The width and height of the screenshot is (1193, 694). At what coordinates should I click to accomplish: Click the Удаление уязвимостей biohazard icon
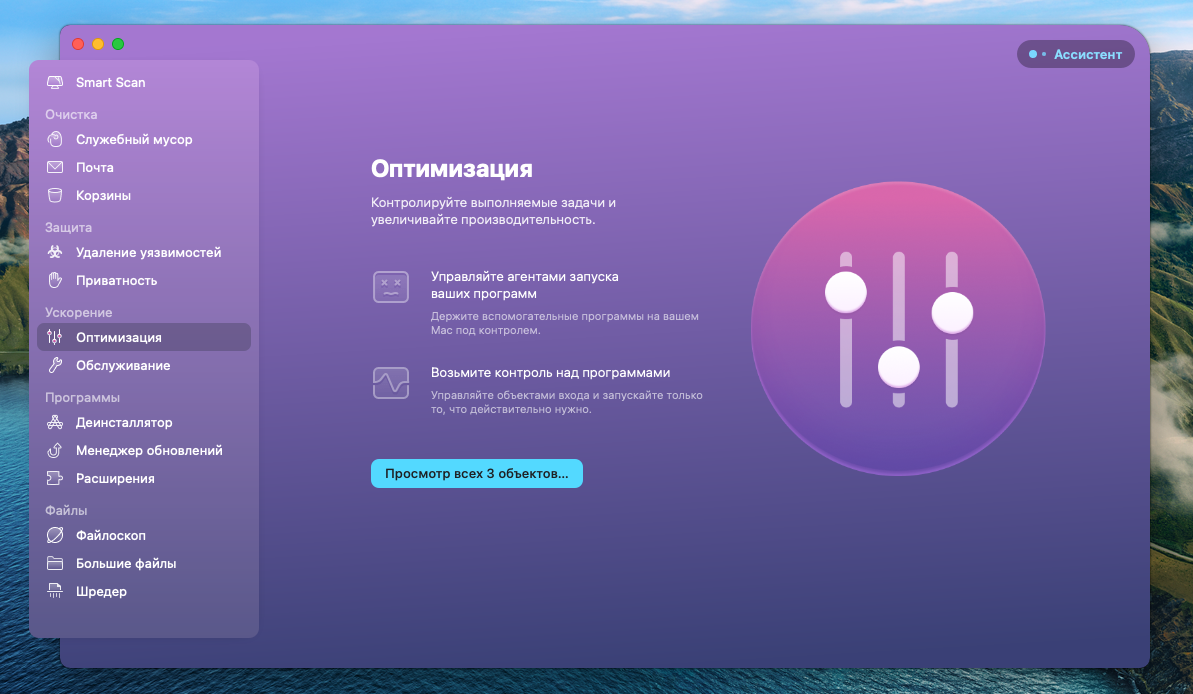[x=55, y=253]
